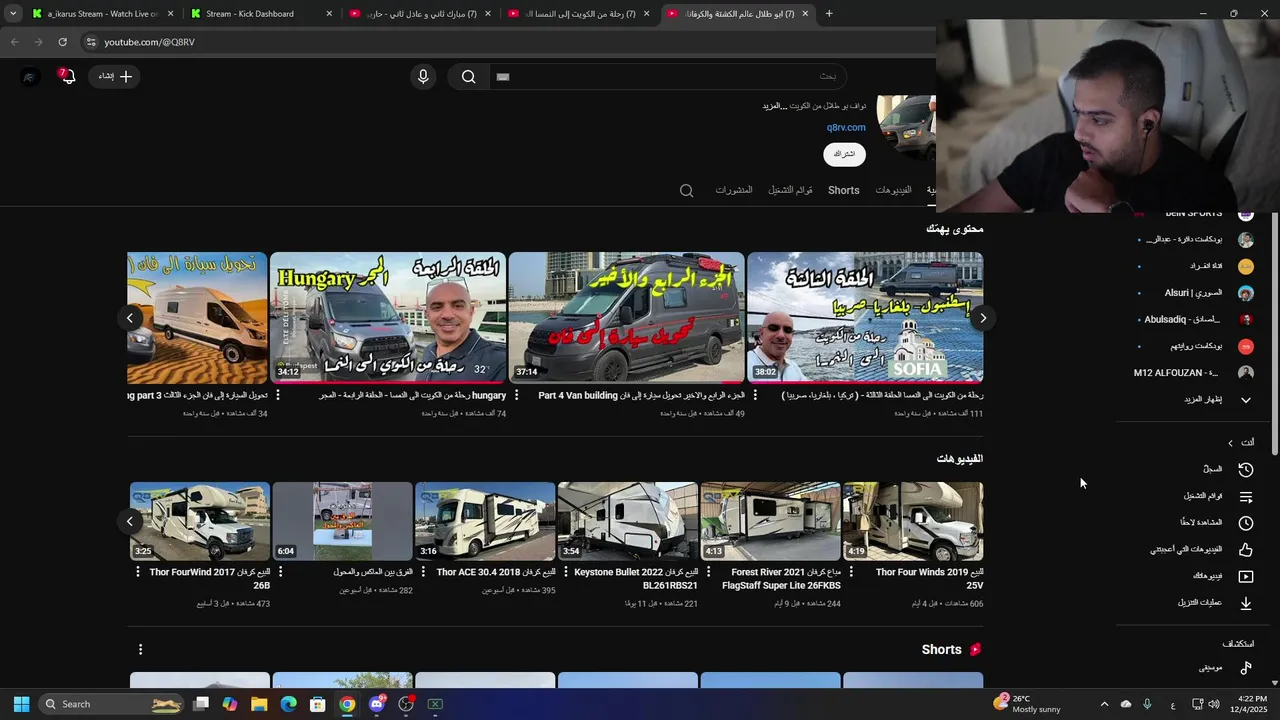Click the sidebar vertical scrollbar
Image resolution: width=1280 pixels, height=720 pixels.
1275,335
